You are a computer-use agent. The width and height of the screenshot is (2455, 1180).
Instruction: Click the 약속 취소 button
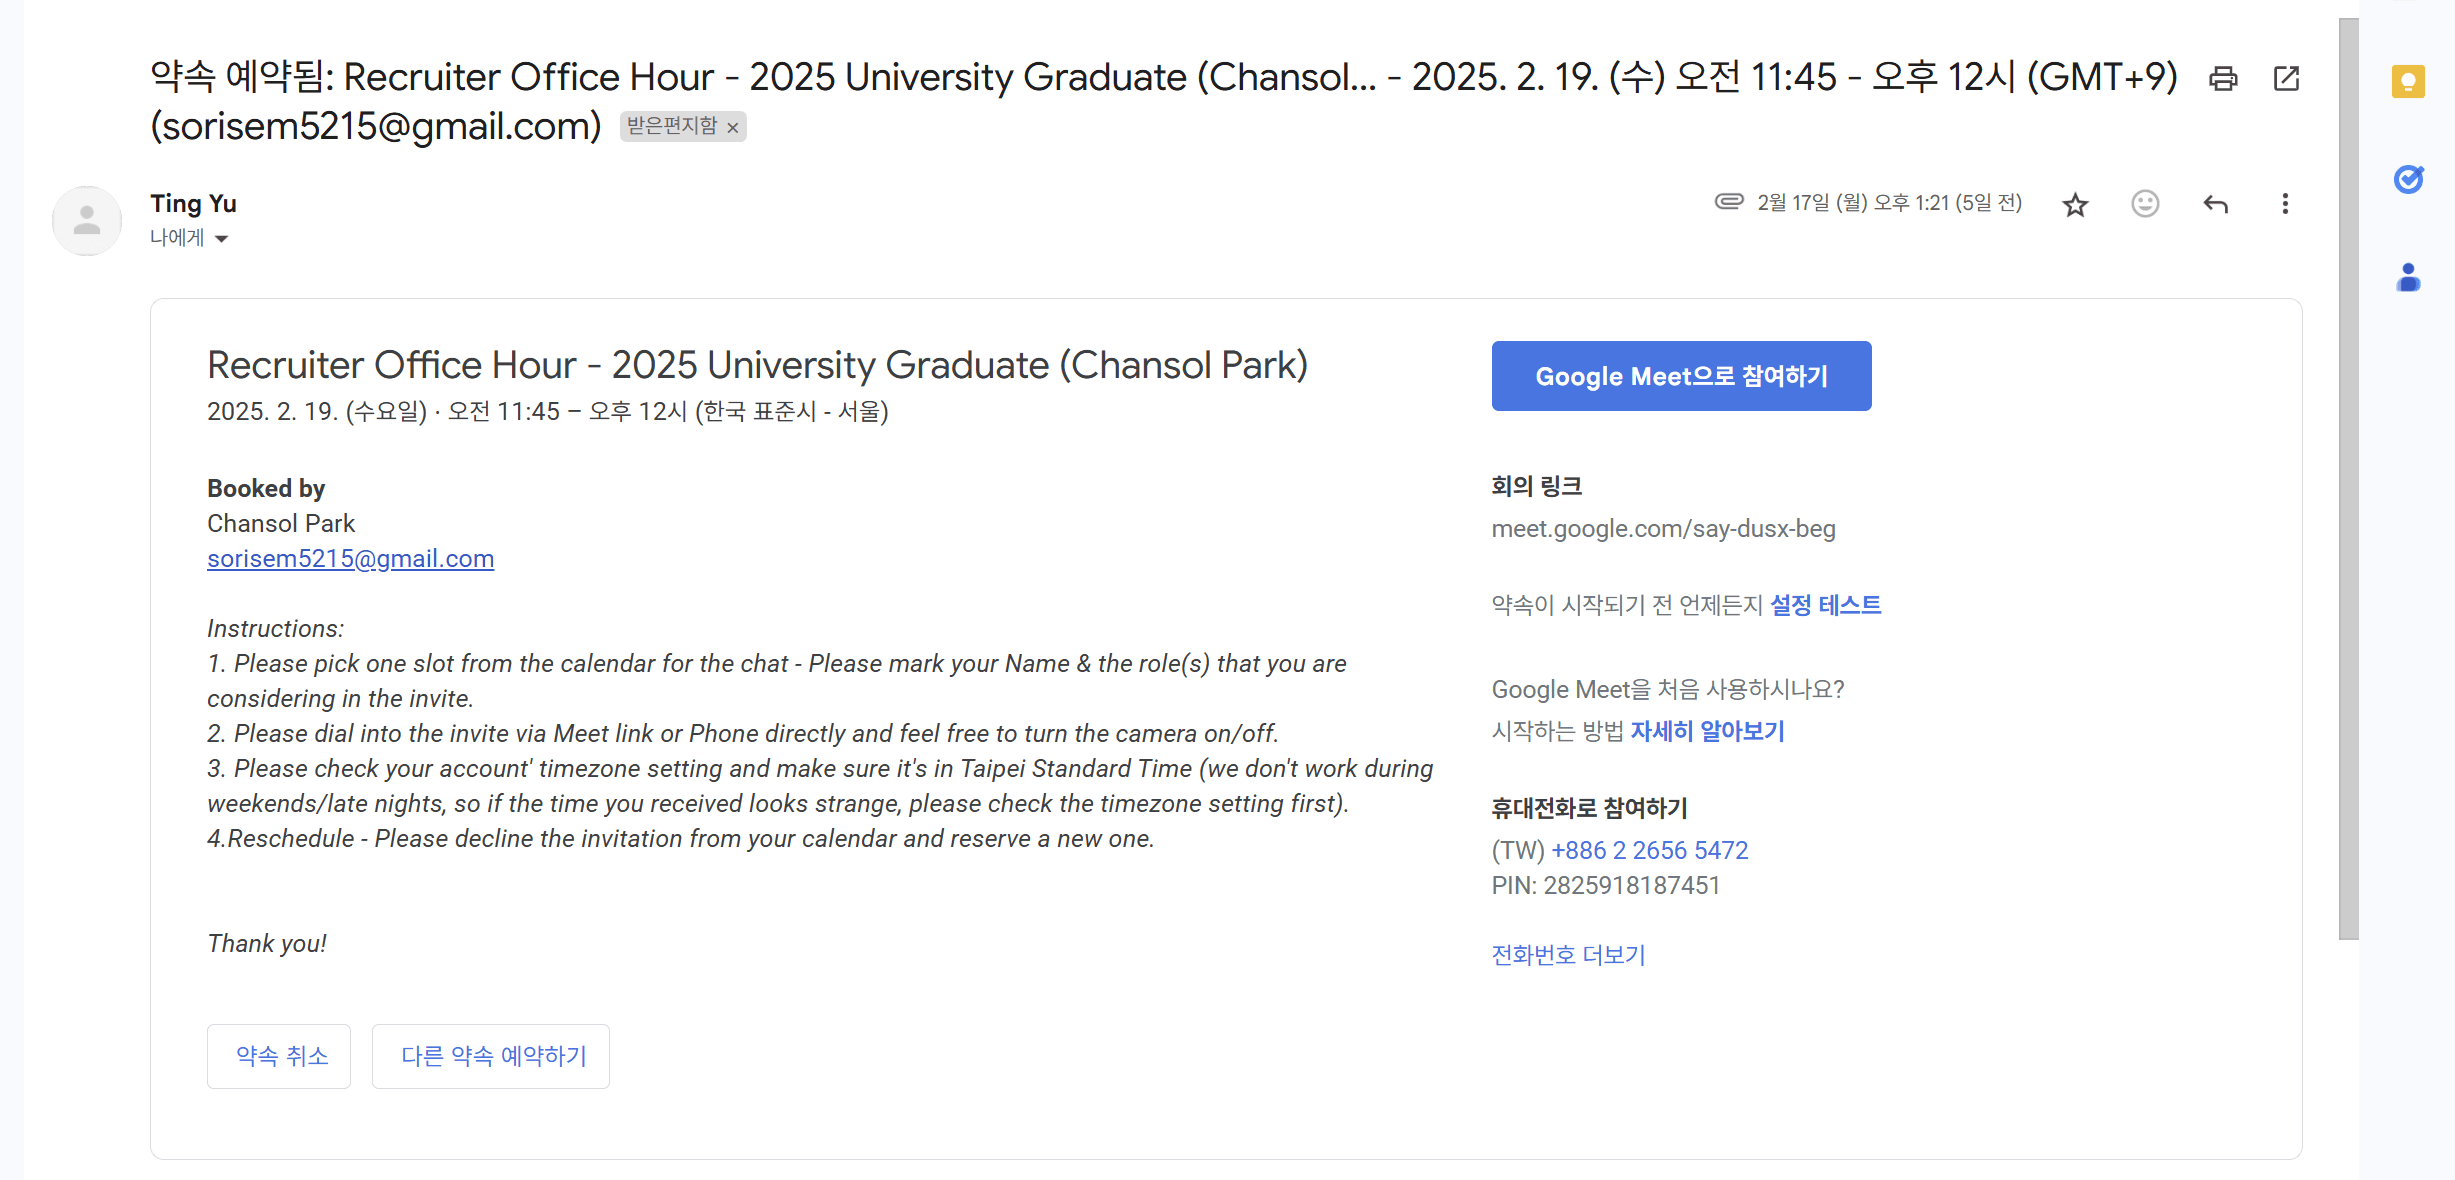pos(279,1056)
